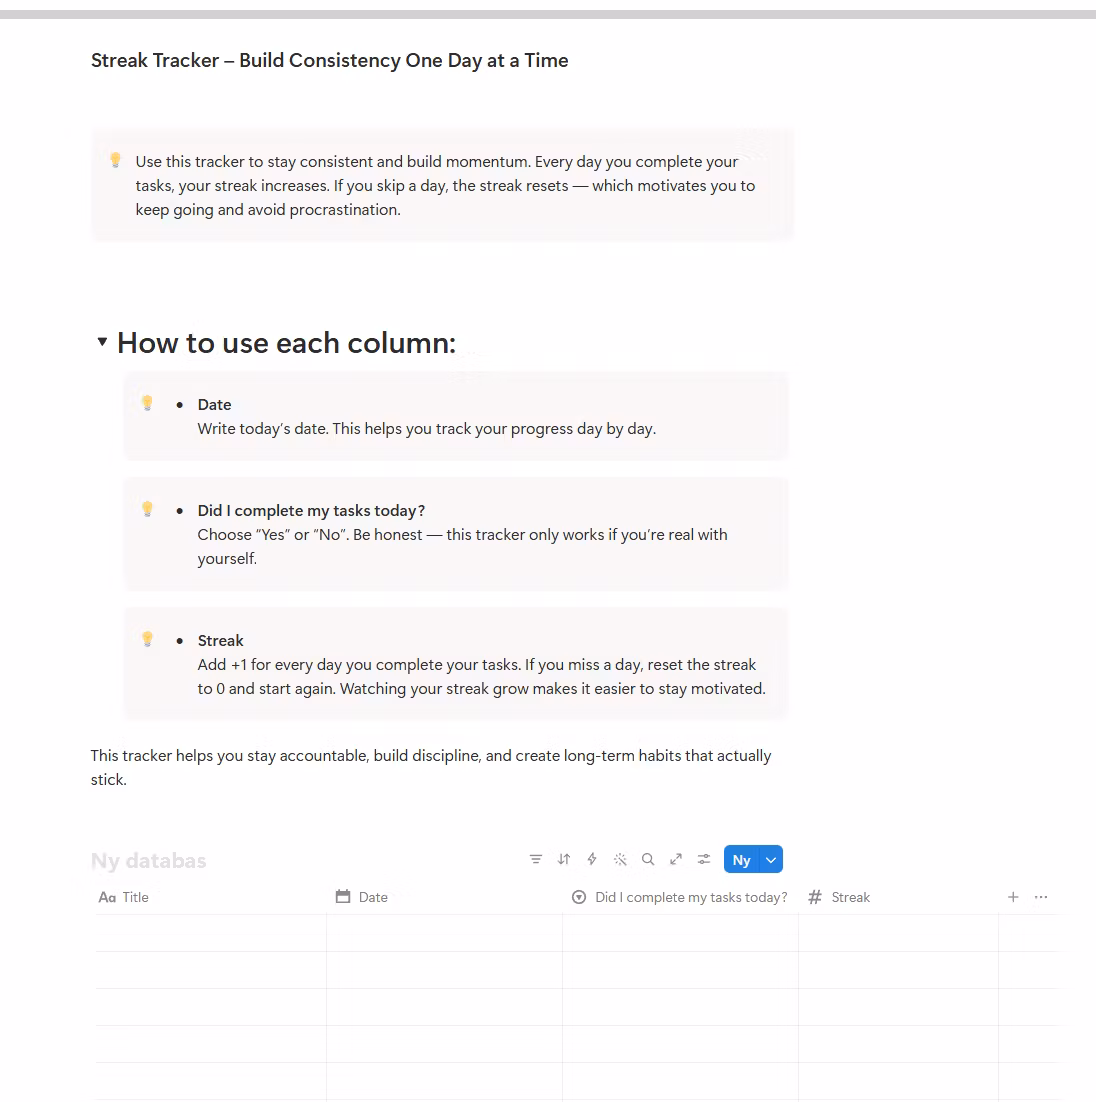The image size is (1096, 1102).
Task: Click the 'Ny databas' database title
Action: [148, 860]
